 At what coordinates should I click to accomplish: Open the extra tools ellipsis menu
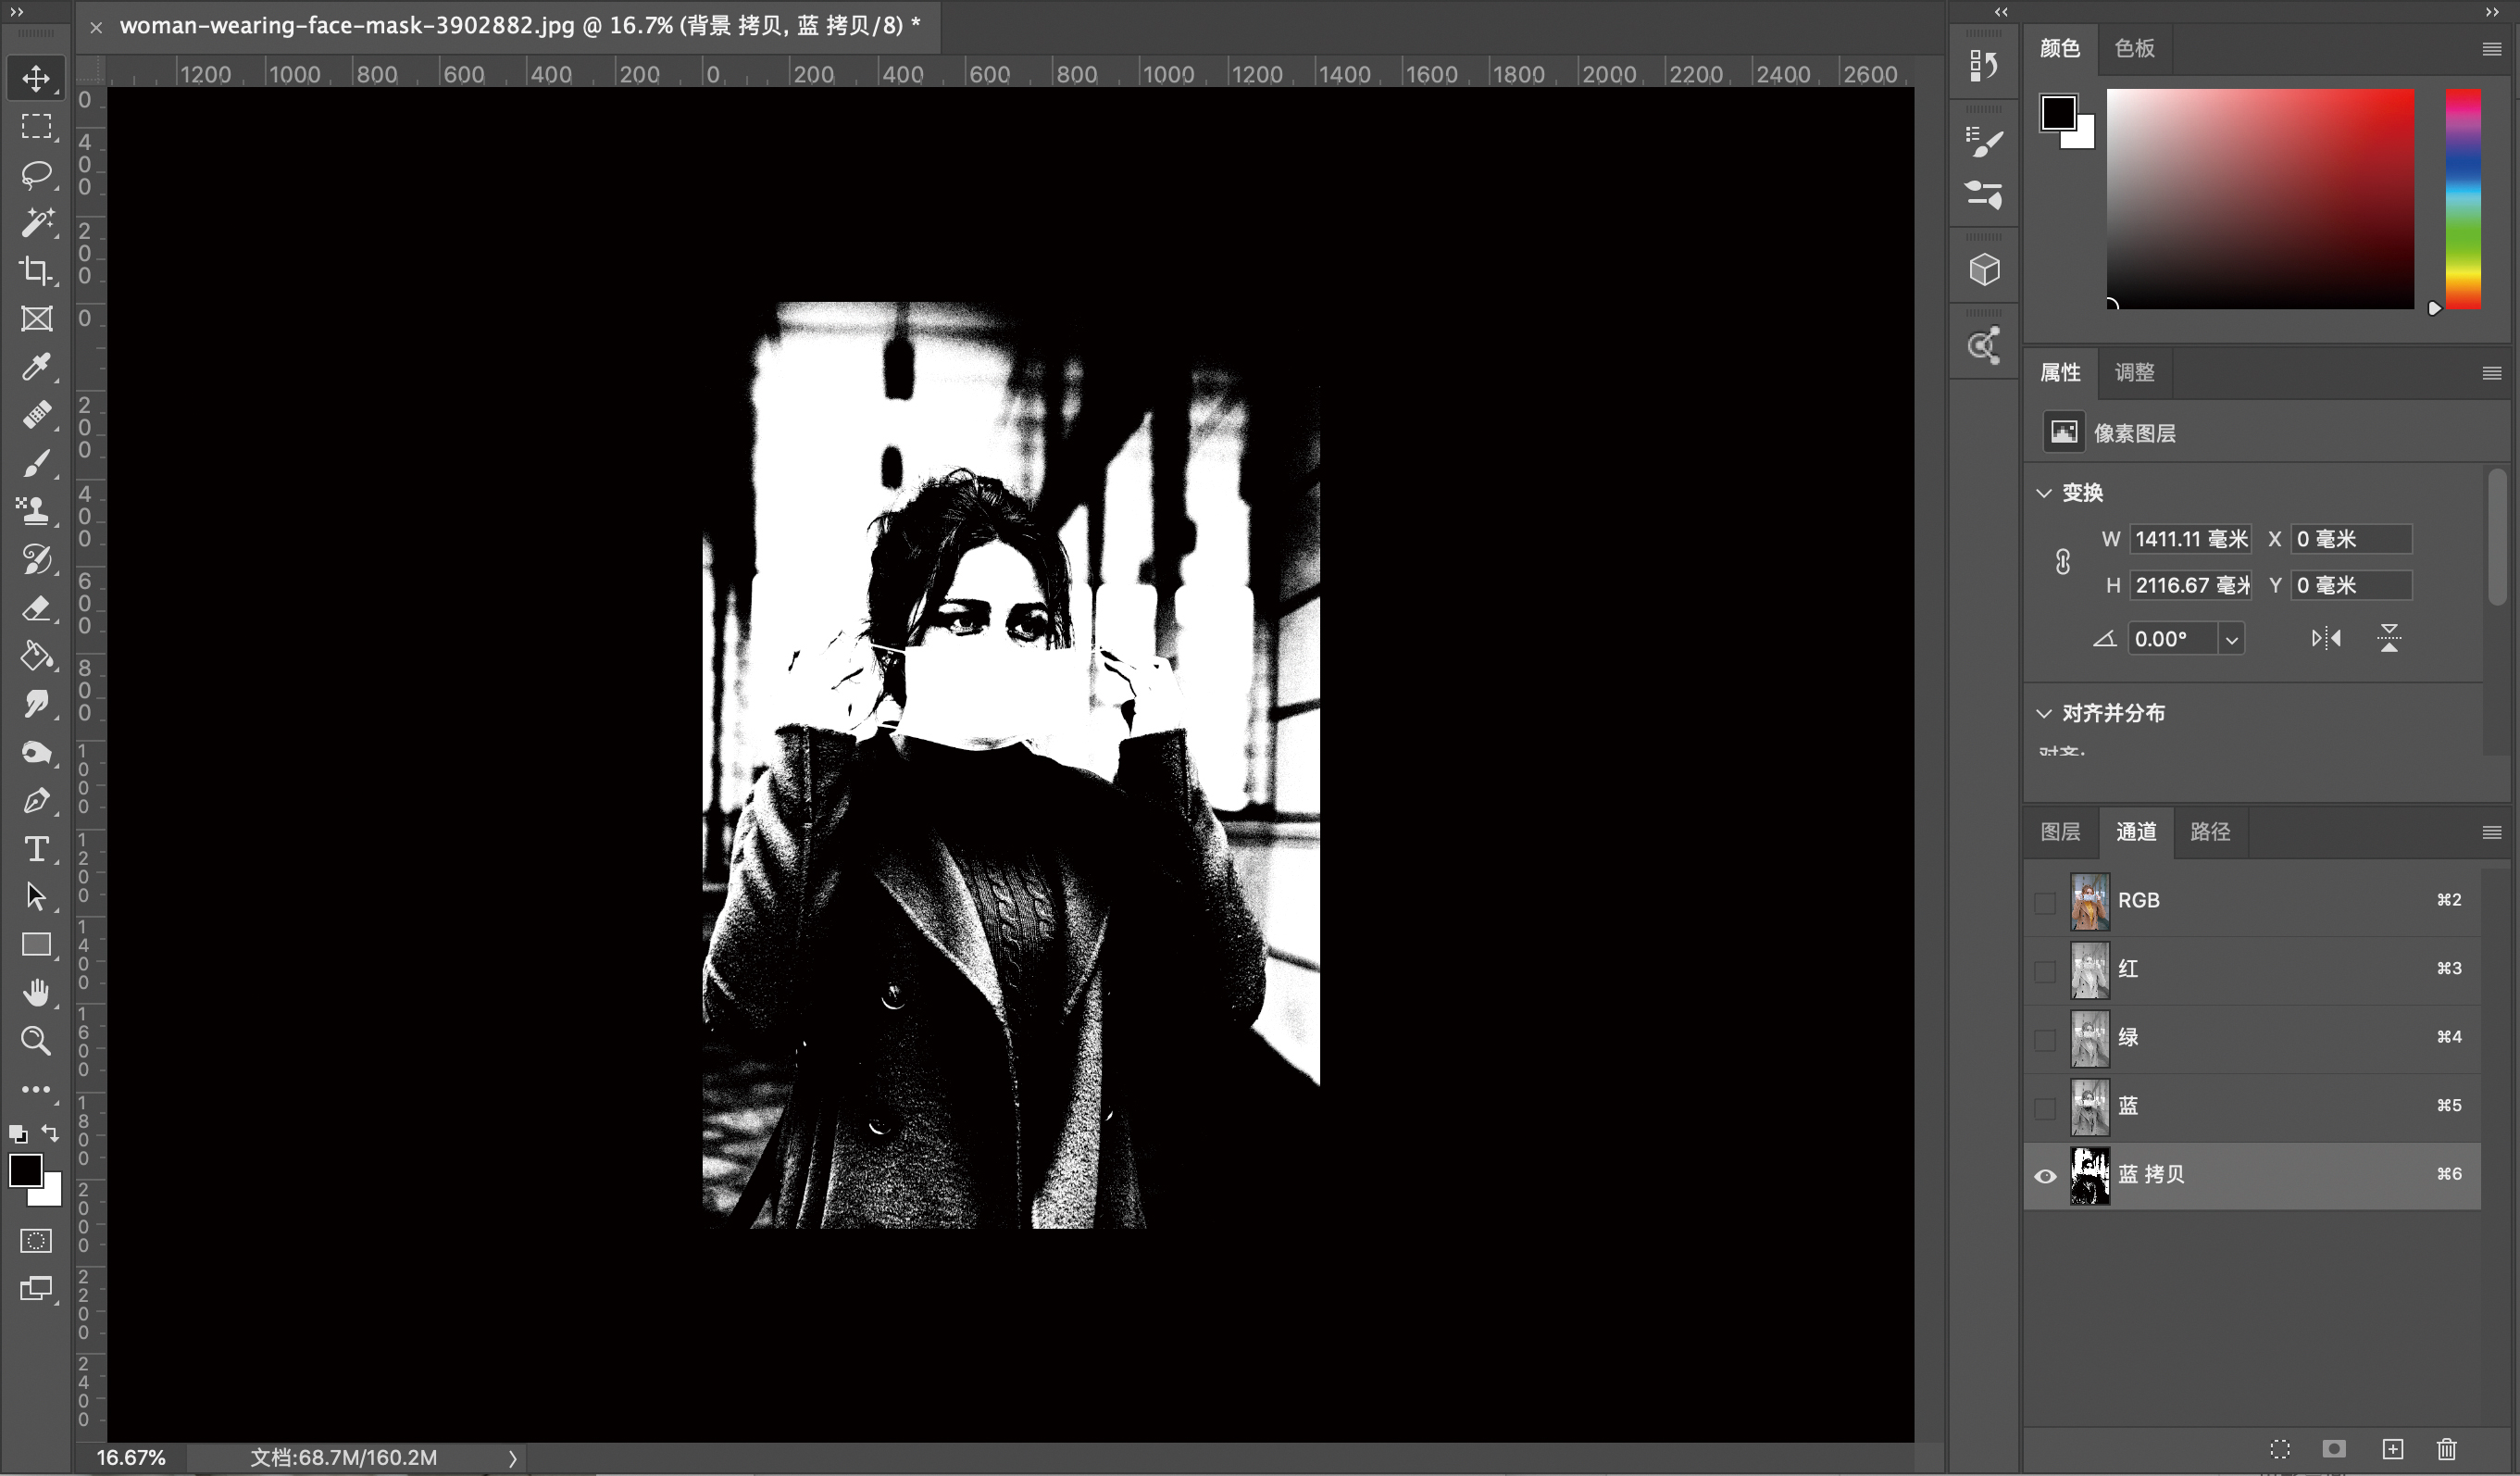click(x=37, y=1089)
